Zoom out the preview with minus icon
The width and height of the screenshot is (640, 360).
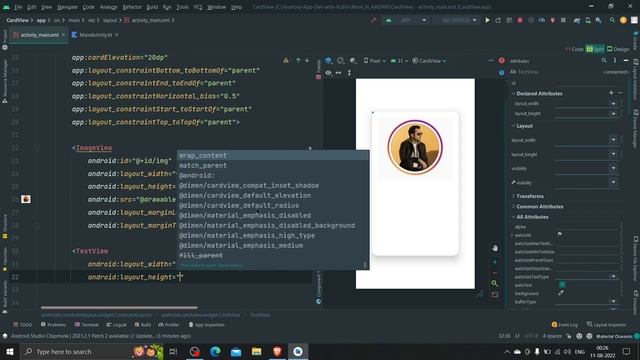(495, 273)
